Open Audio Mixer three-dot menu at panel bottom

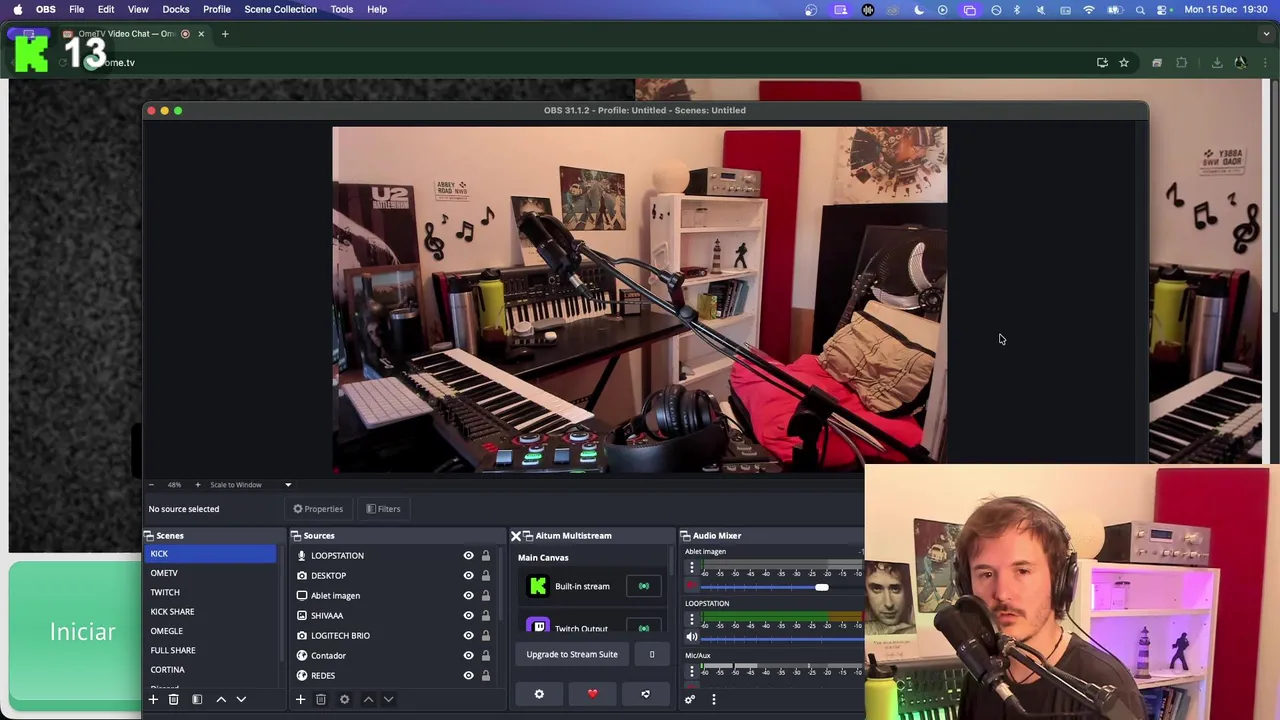coord(713,699)
